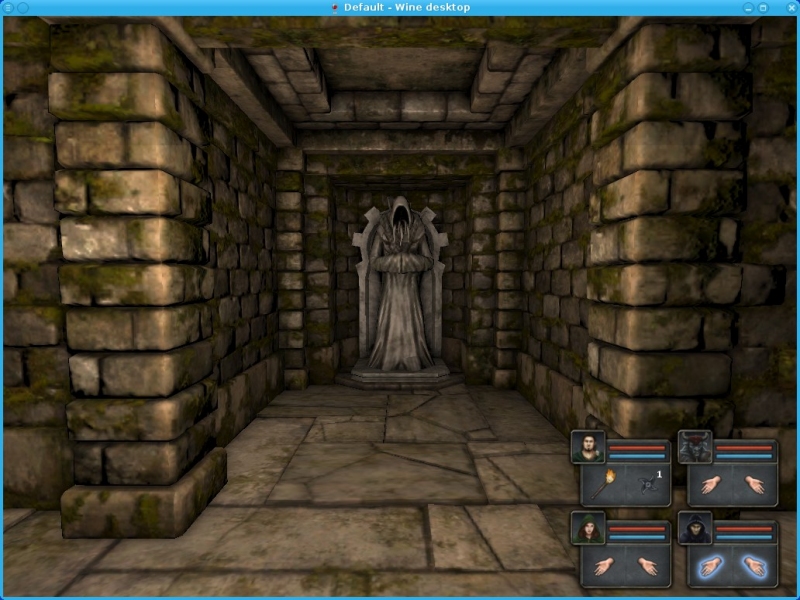Viewport: 800px width, 600px height.
Task: Open the bearded human champion's portrait
Action: pos(587,447)
